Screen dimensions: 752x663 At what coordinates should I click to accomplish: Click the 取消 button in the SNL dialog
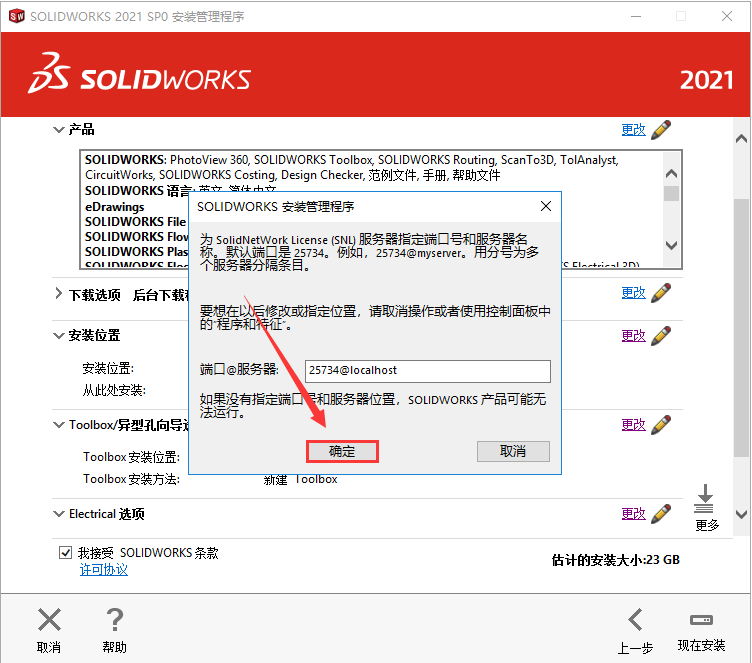(x=513, y=451)
